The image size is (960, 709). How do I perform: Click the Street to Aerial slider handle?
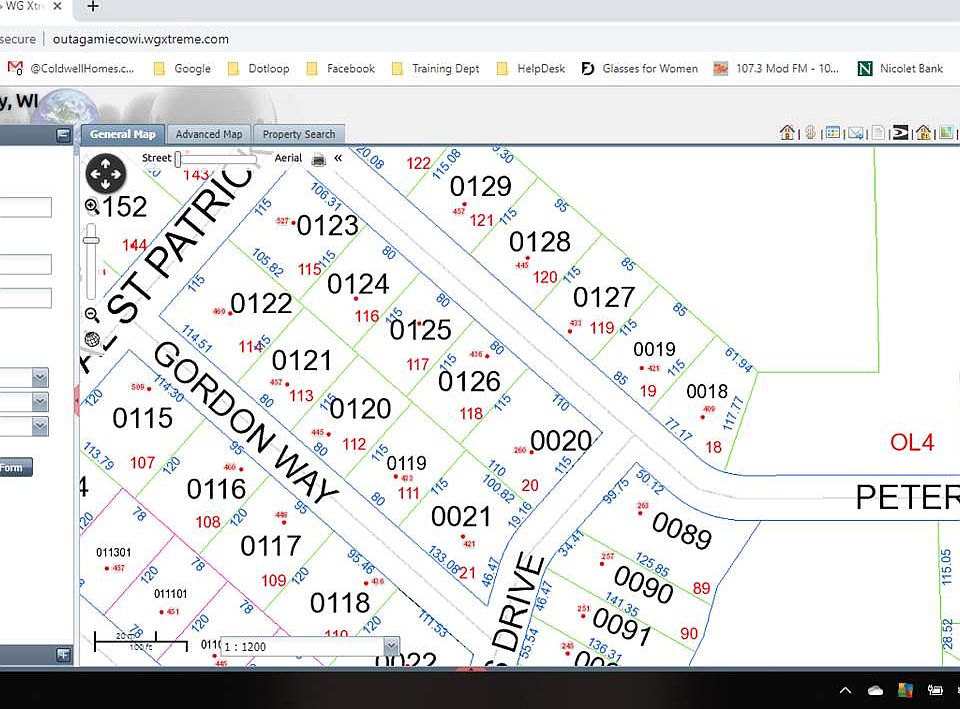tap(178, 159)
